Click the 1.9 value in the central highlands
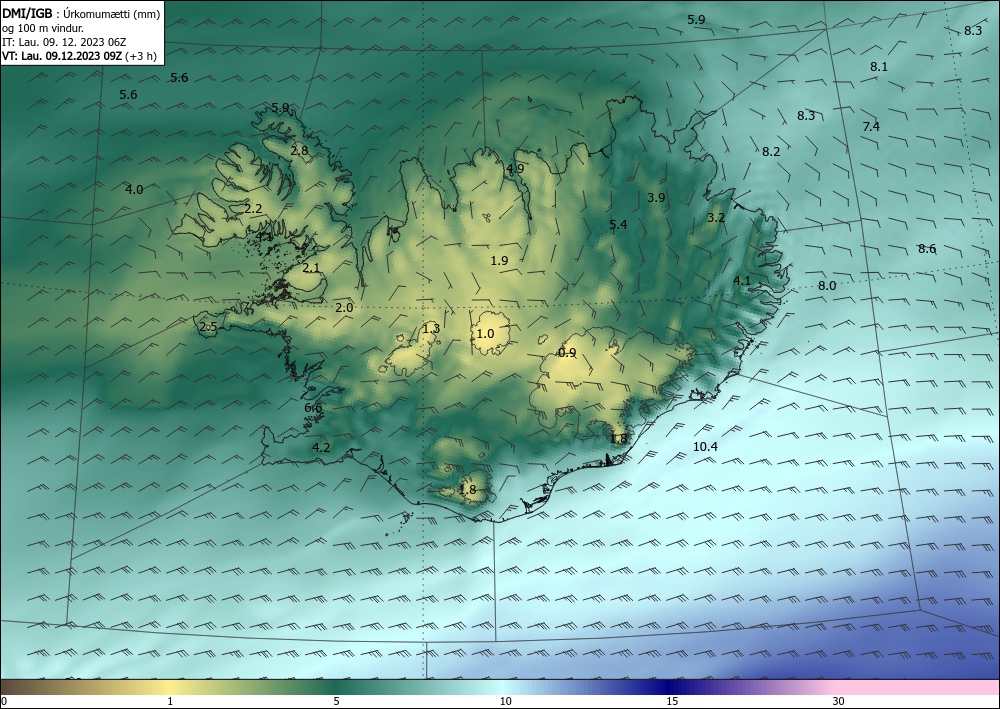1000x709 pixels. [x=499, y=261]
